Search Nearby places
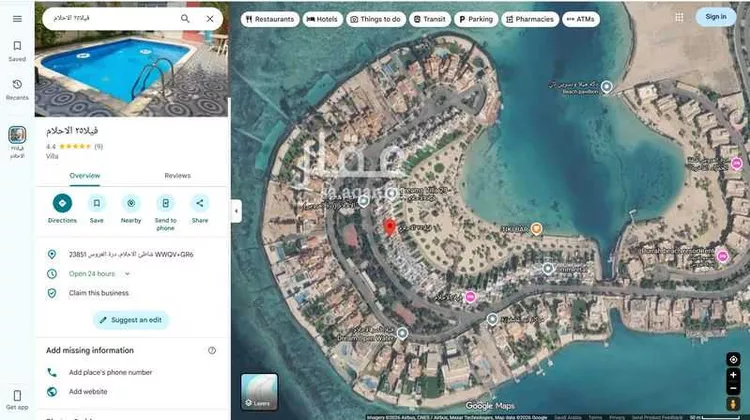Image resolution: width=750 pixels, height=420 pixels. (x=131, y=209)
